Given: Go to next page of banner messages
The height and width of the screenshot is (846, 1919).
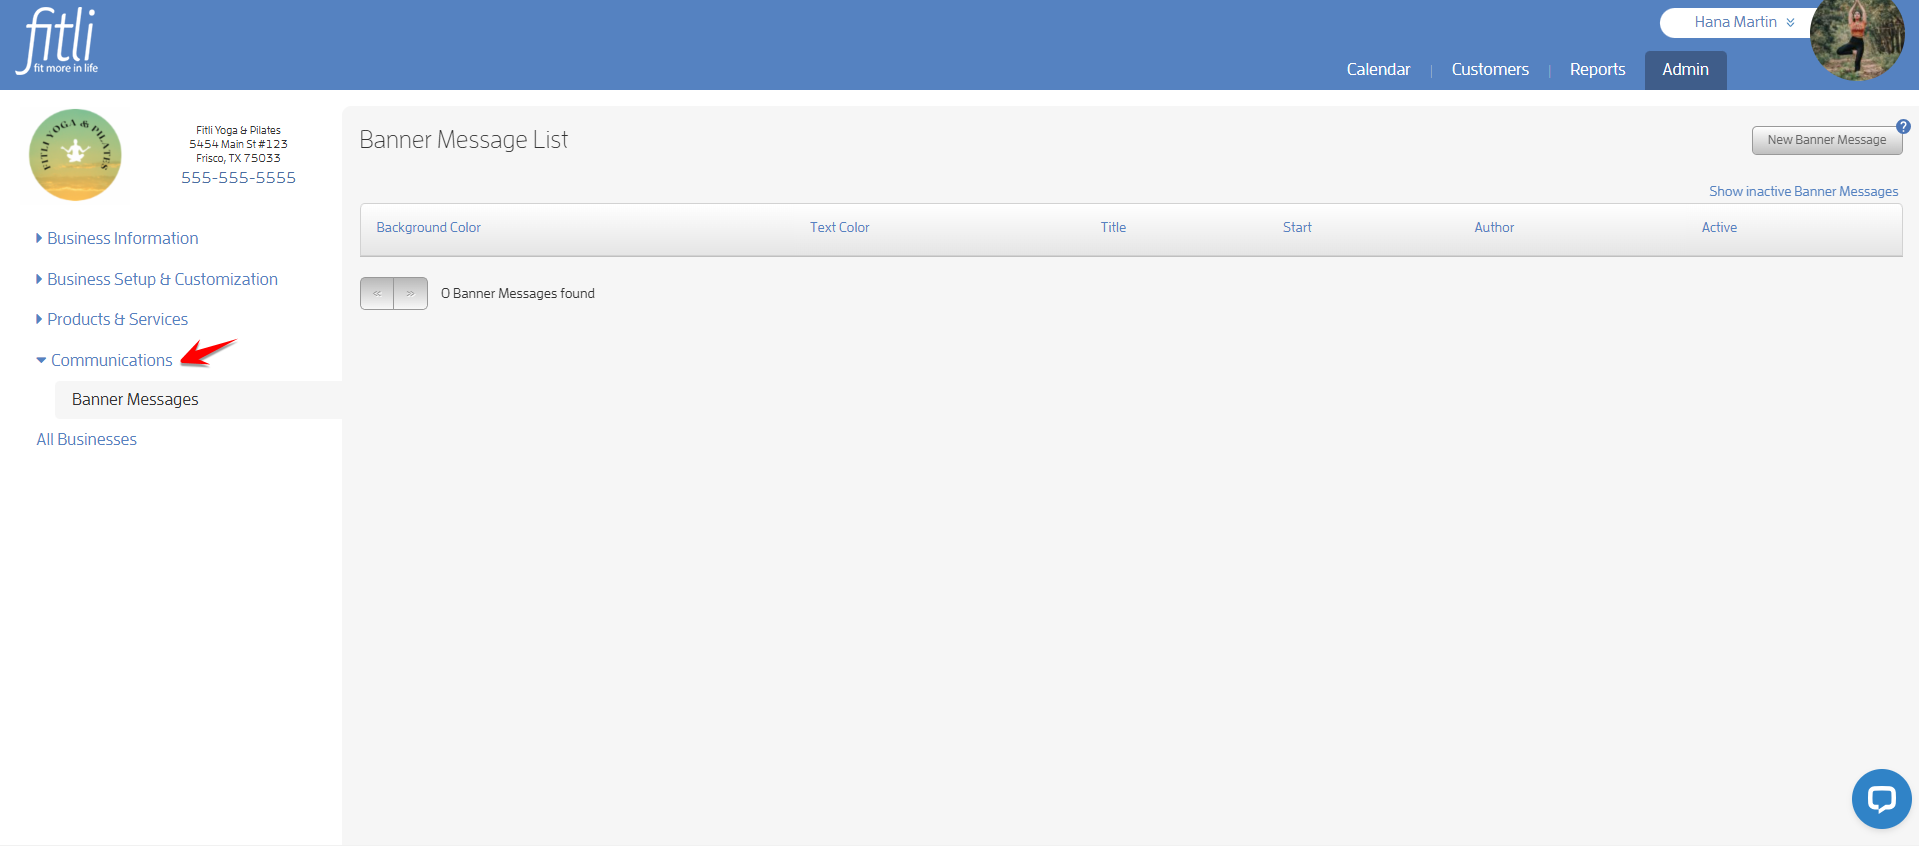Looking at the screenshot, I should [411, 293].
